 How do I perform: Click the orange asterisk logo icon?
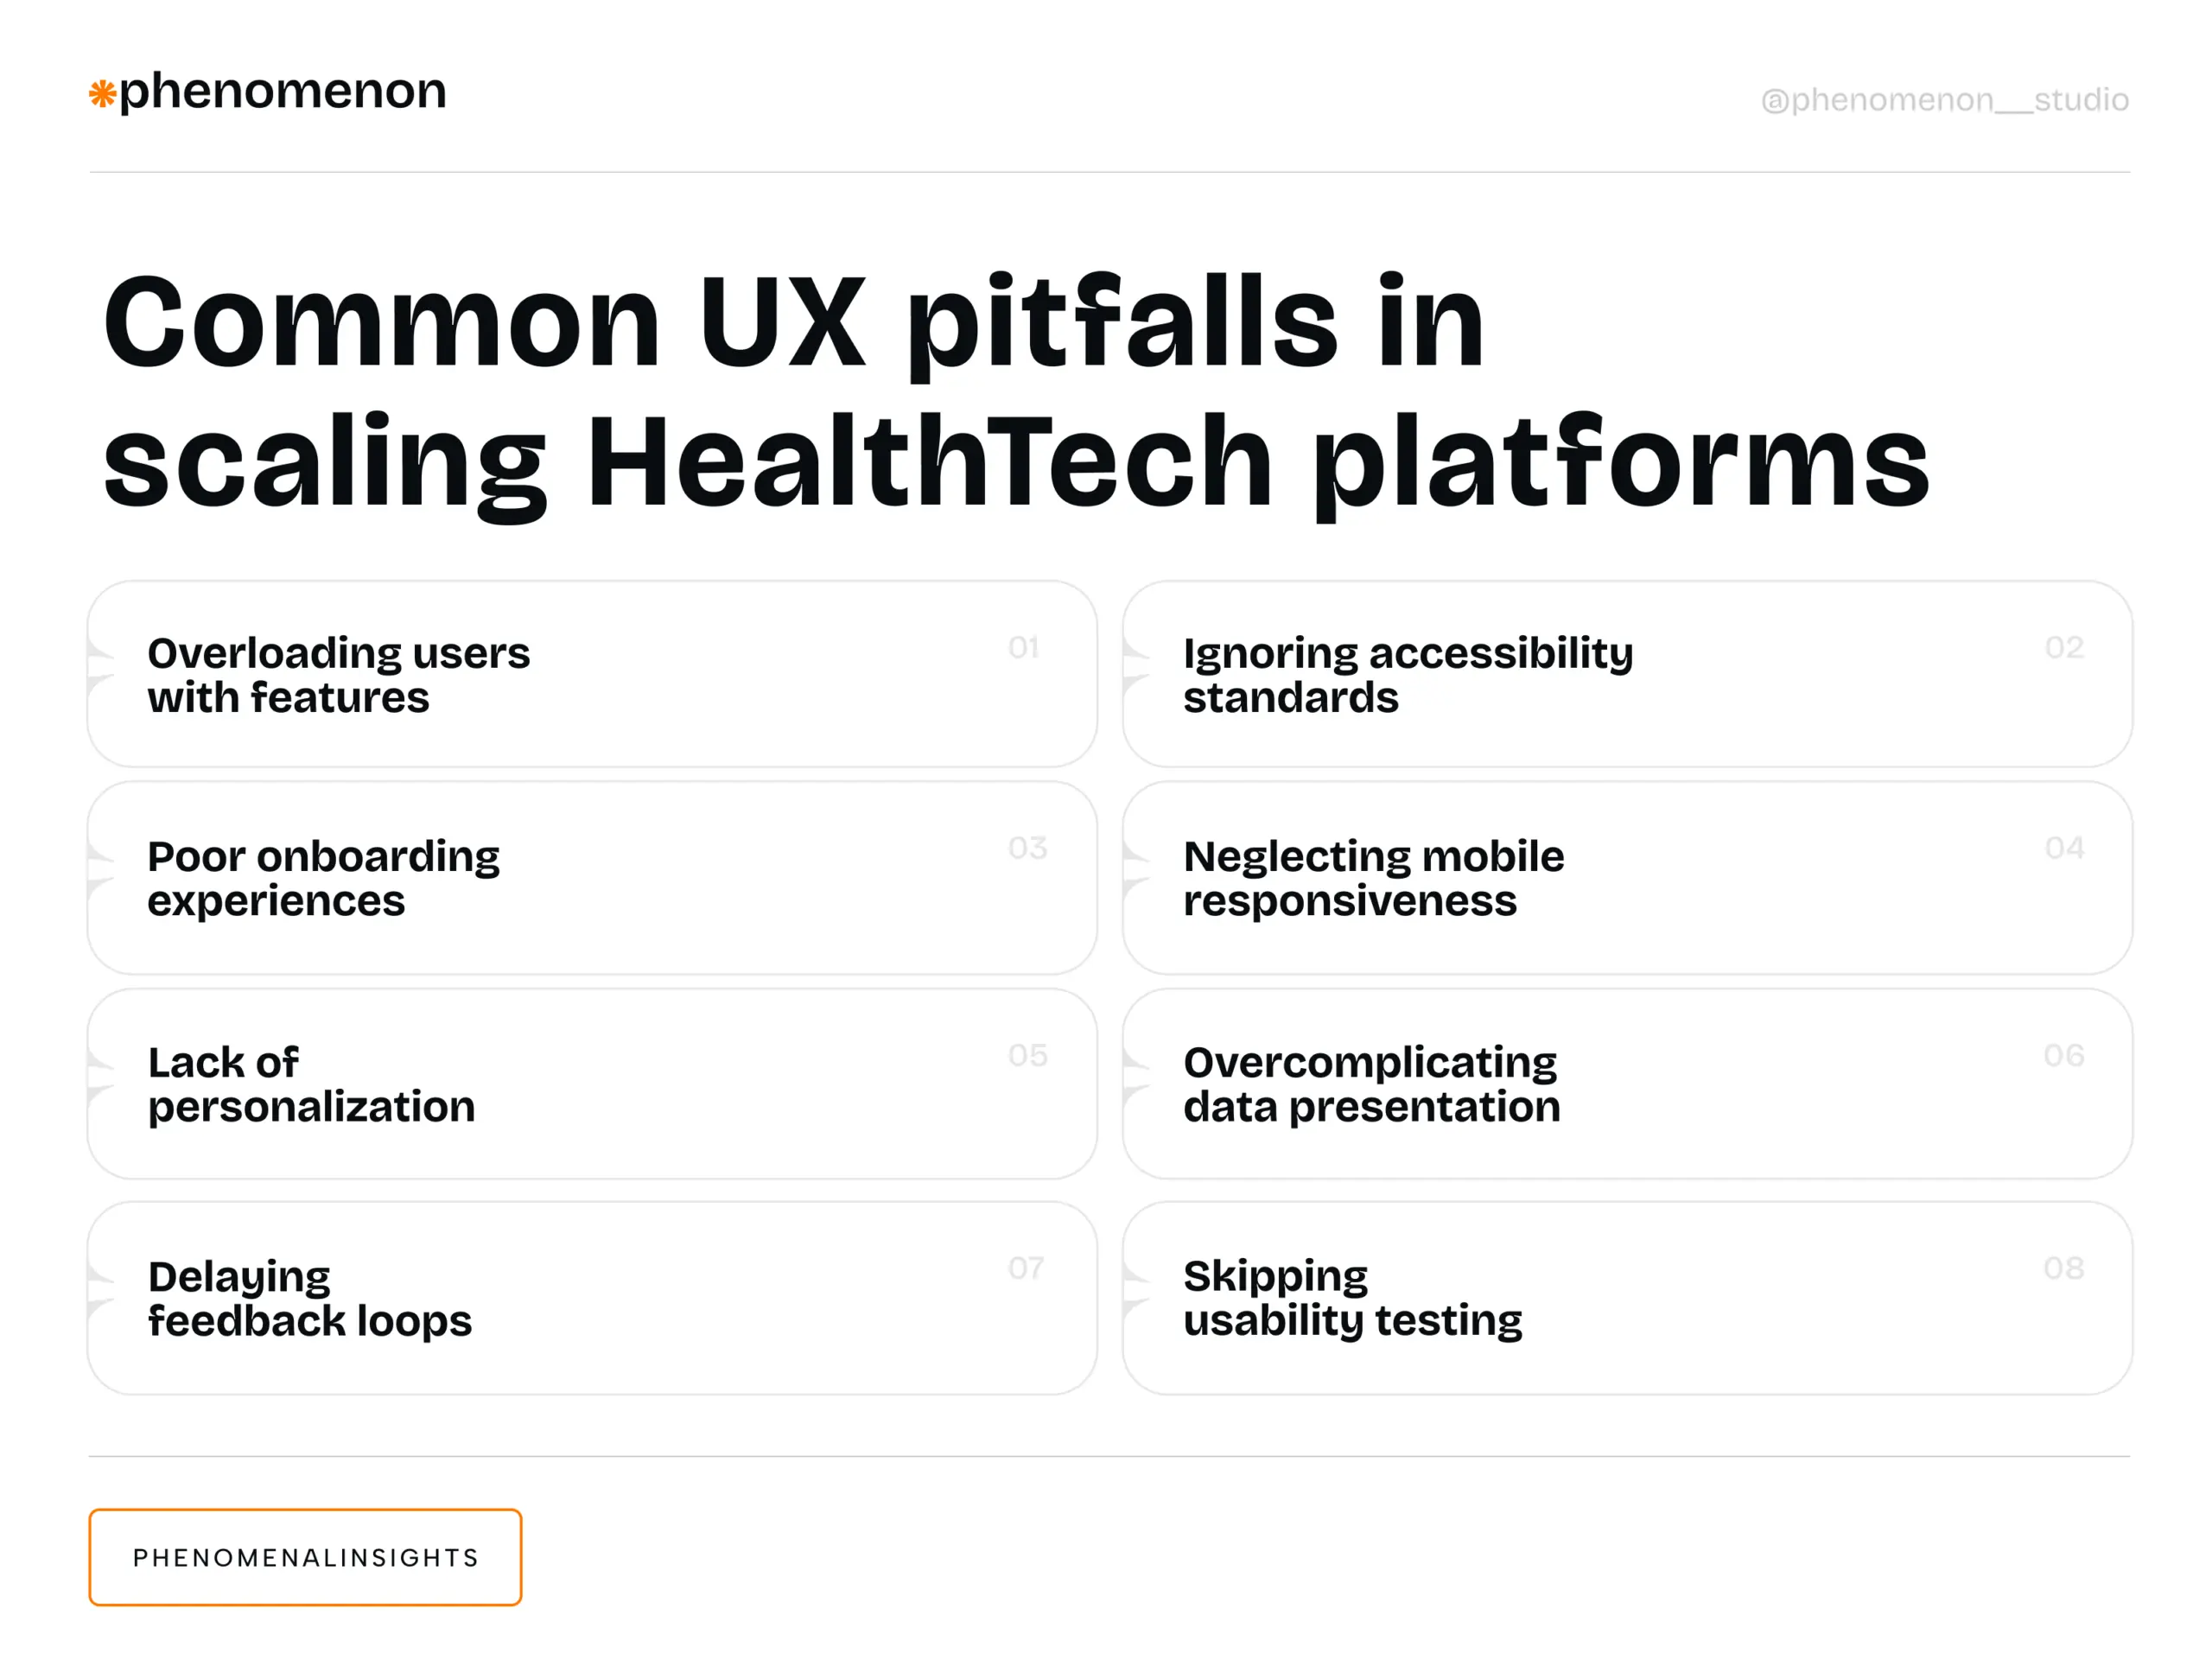pyautogui.click(x=102, y=95)
